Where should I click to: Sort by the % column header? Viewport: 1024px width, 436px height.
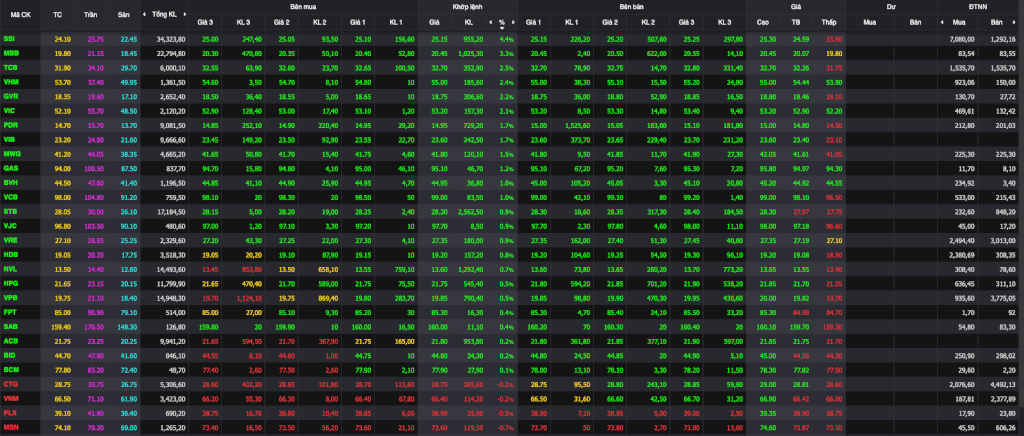(x=502, y=22)
